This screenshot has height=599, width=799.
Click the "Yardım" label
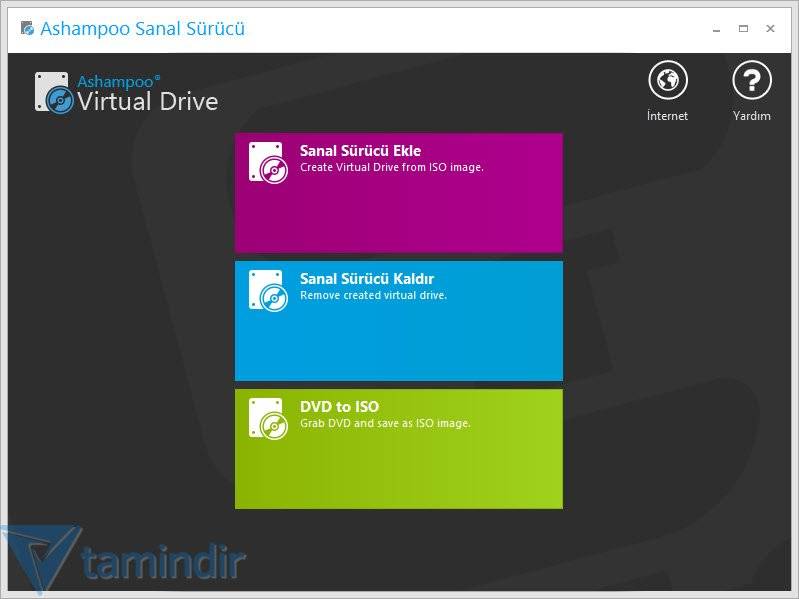[751, 116]
